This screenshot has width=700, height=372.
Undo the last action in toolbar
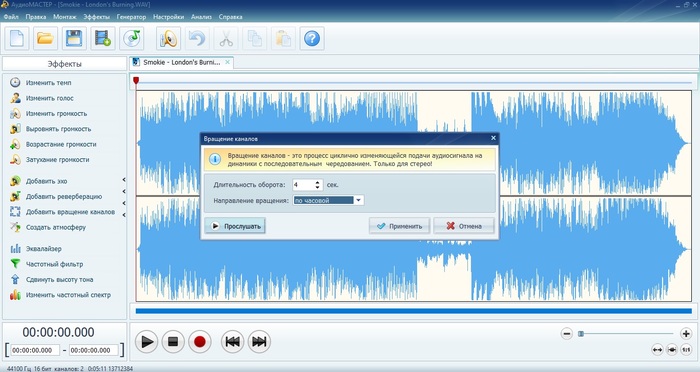point(197,38)
